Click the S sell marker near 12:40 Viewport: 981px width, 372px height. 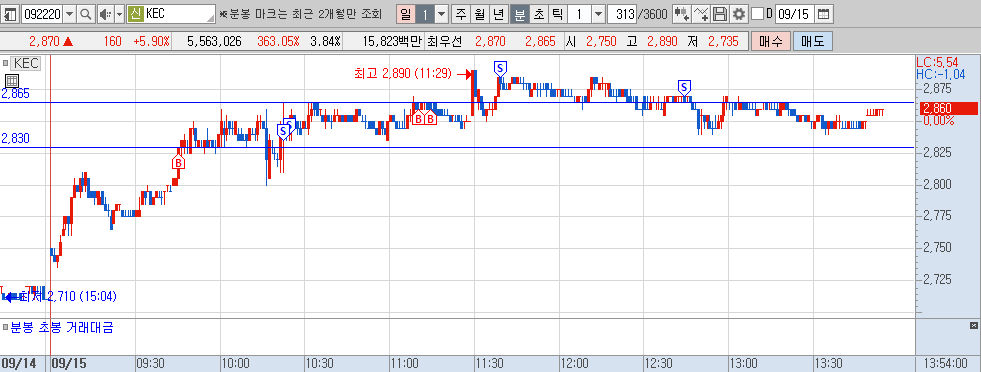click(685, 87)
